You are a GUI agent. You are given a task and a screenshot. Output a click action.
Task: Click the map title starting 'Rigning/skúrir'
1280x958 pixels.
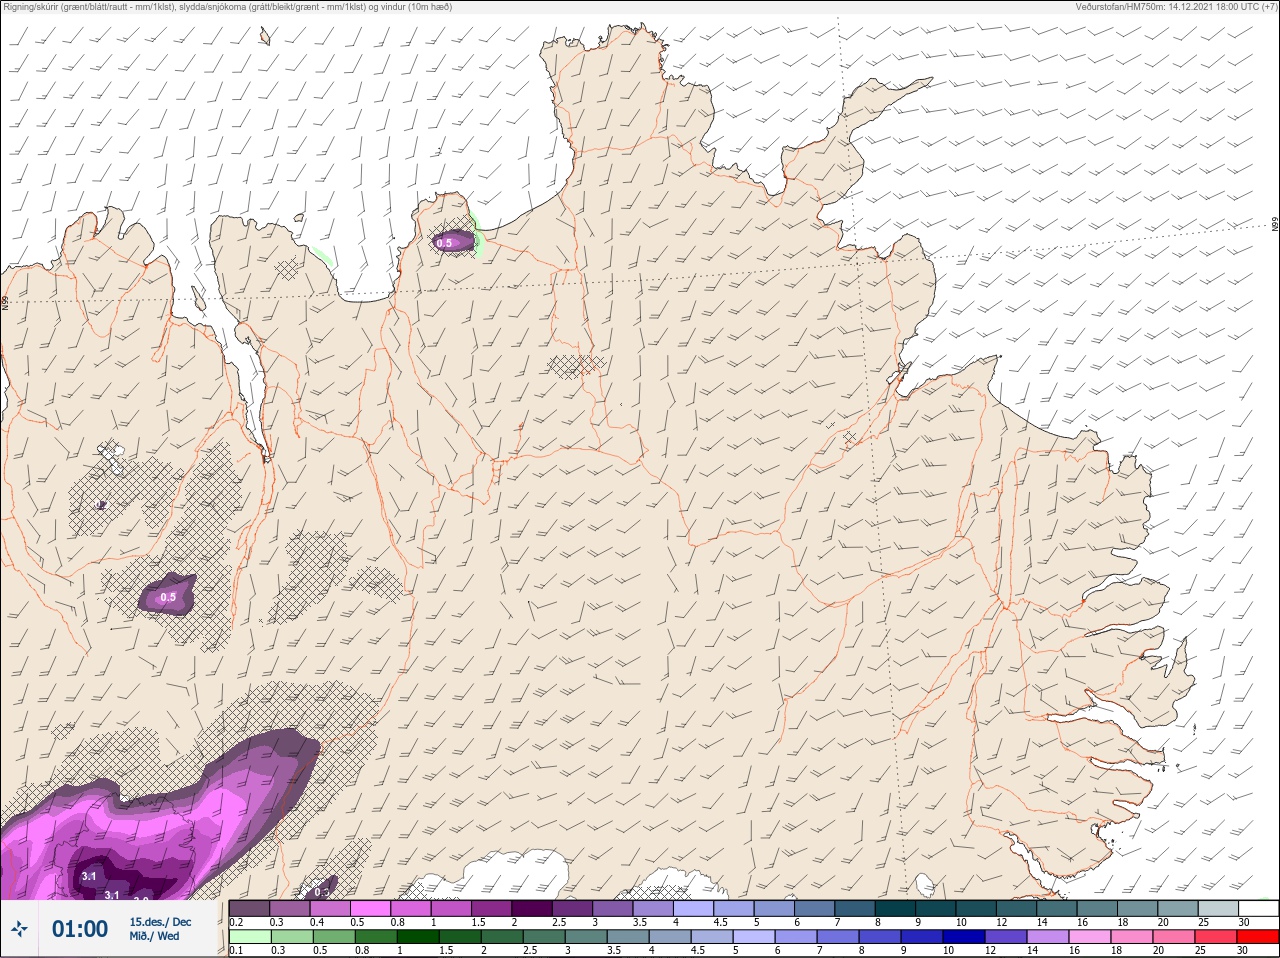[228, 7]
